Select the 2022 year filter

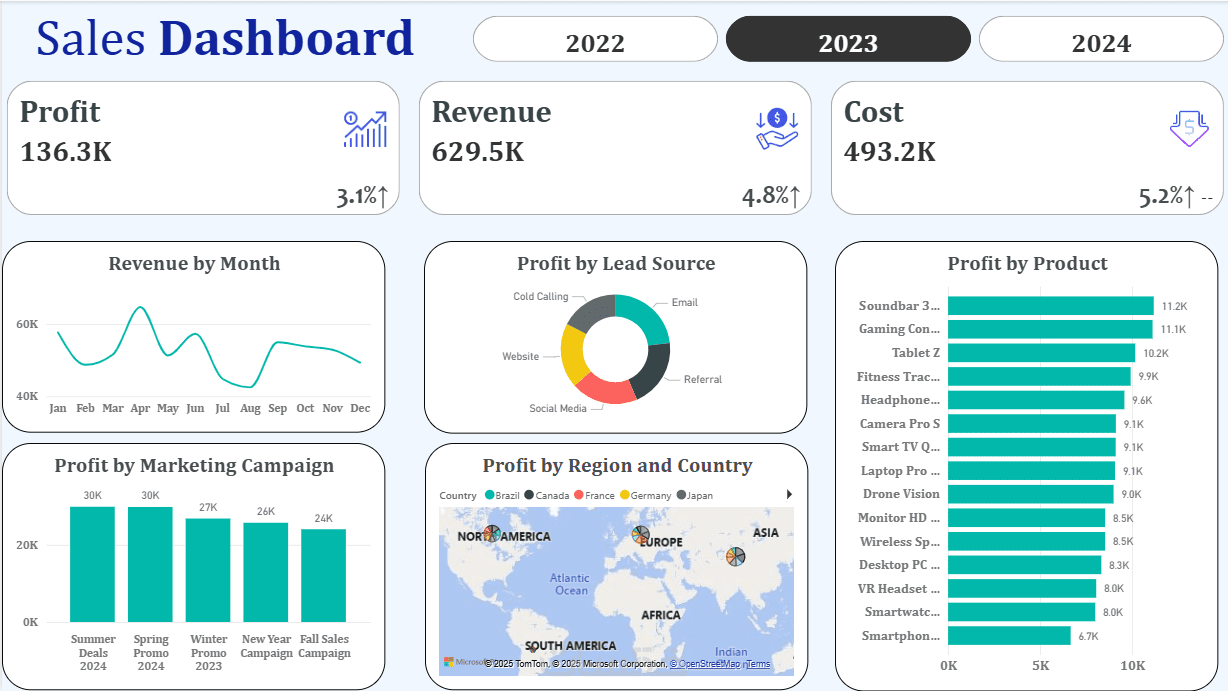tap(595, 39)
